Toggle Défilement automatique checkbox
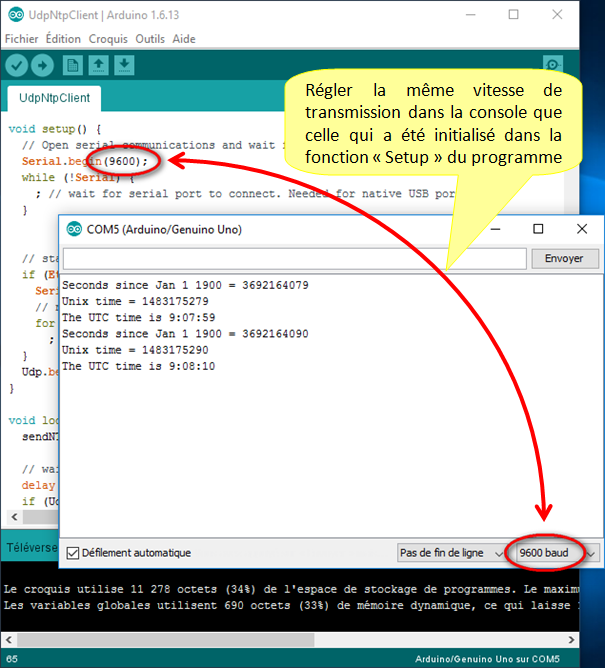606x668 pixels. (x=73, y=553)
